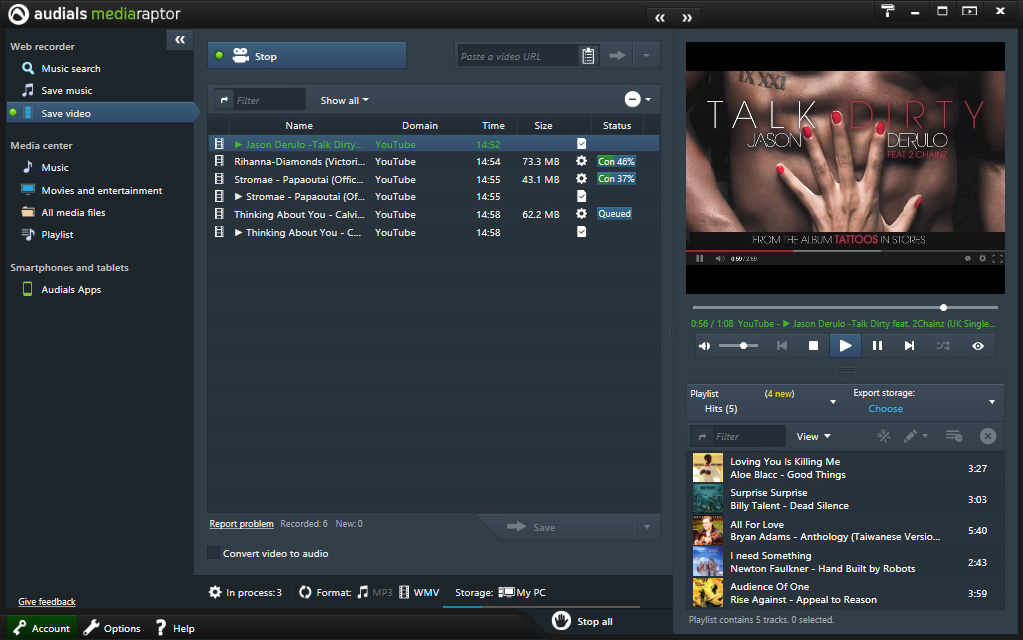Click the paste URL clipboard icon
Viewport: 1023px width, 640px height.
tap(588, 56)
